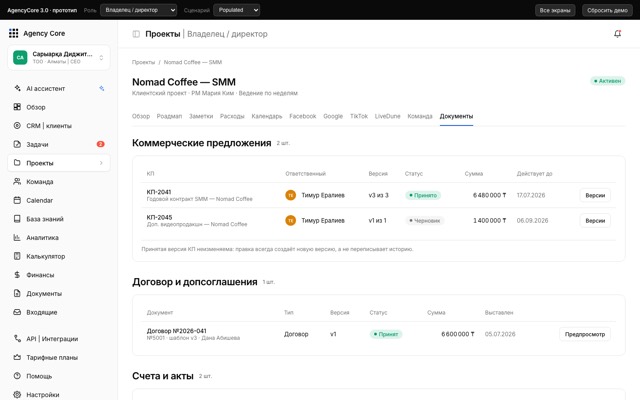Screen dimensions: 640x400
Task: Switch to the TikTok tab
Action: click(359, 116)
